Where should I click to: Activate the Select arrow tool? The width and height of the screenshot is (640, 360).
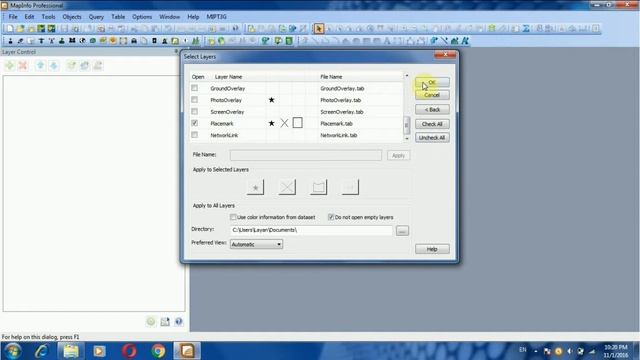pyautogui.click(x=319, y=29)
